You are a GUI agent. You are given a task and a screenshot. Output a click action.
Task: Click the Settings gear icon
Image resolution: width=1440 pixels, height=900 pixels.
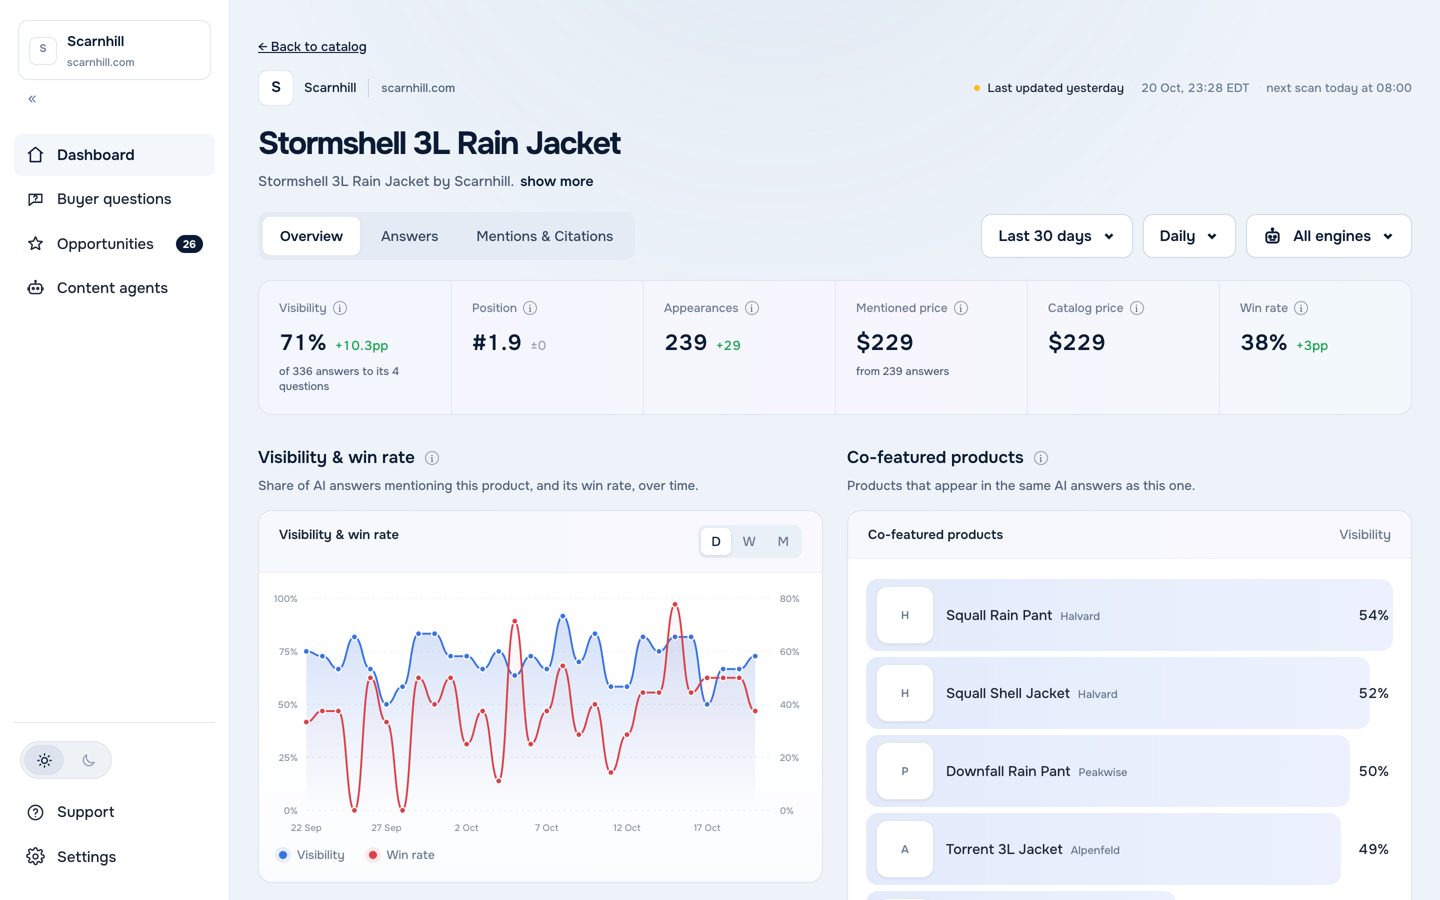[x=36, y=857]
